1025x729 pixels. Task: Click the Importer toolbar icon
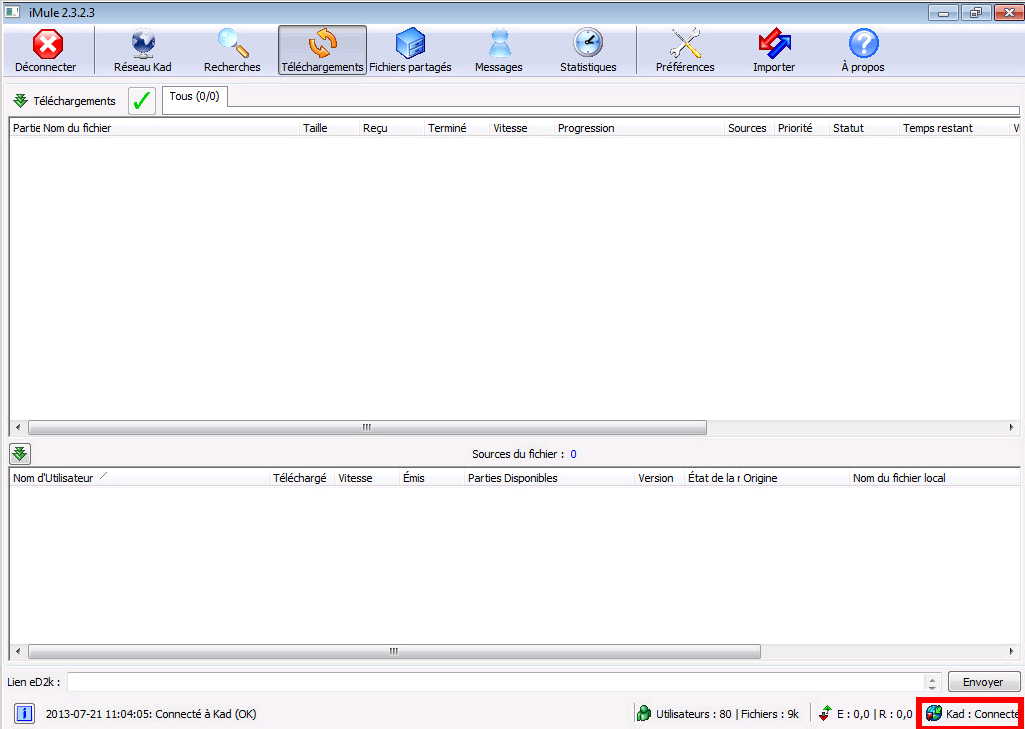coord(774,50)
